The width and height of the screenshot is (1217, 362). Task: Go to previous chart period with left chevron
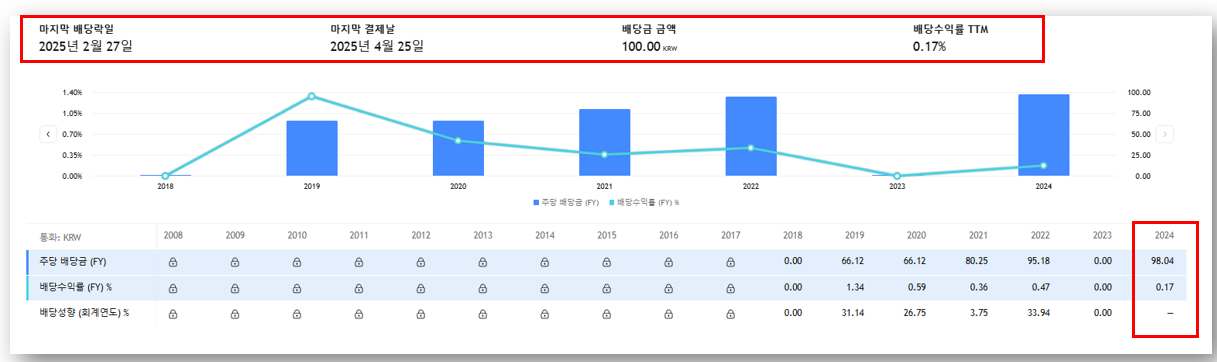coord(47,133)
